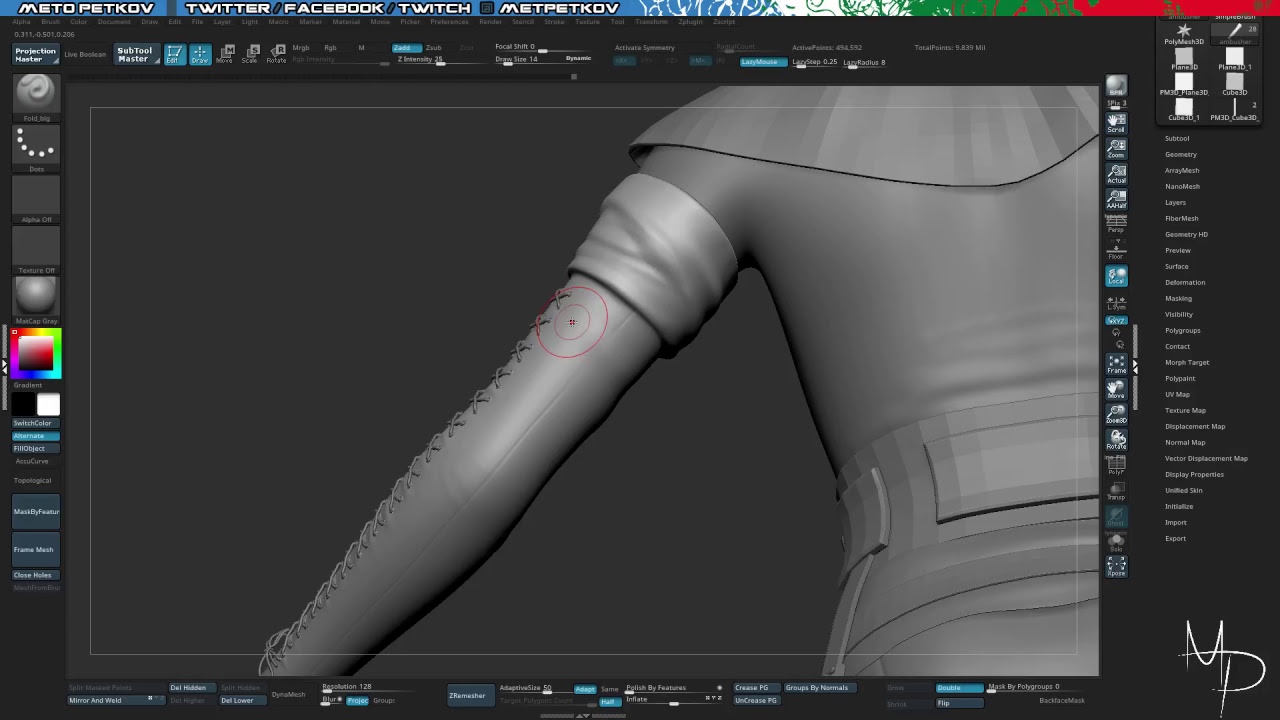1280x720 pixels.
Task: Expand the Masking section
Action: (1178, 299)
